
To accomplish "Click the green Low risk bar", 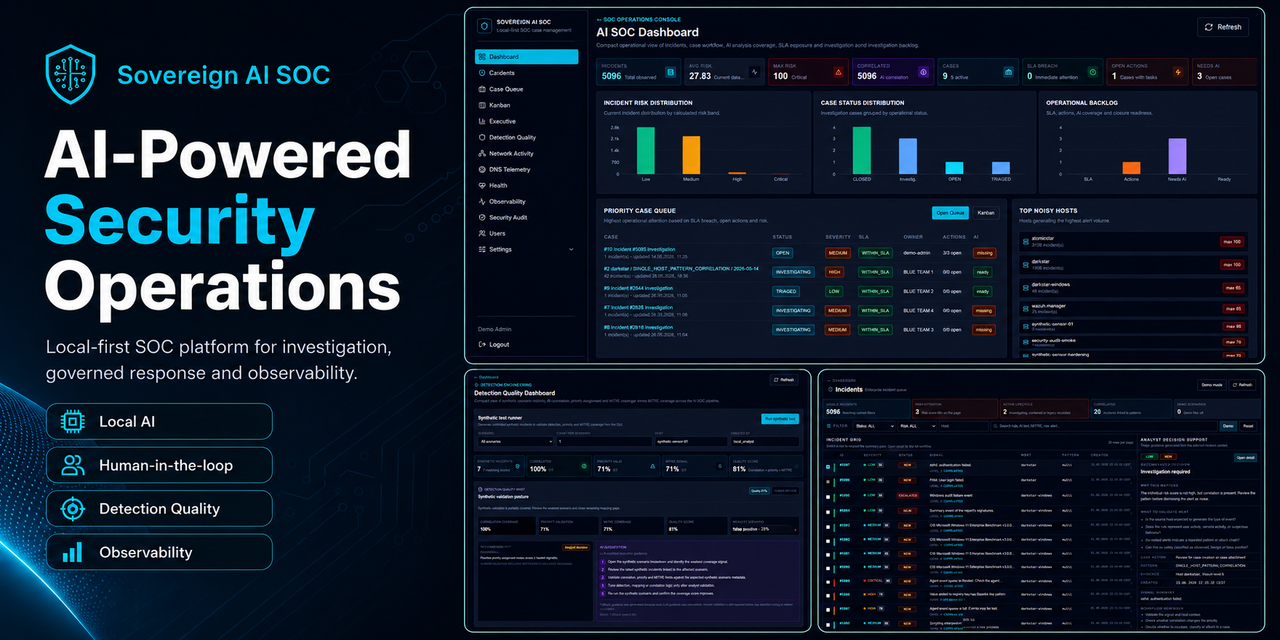I will 646,150.
